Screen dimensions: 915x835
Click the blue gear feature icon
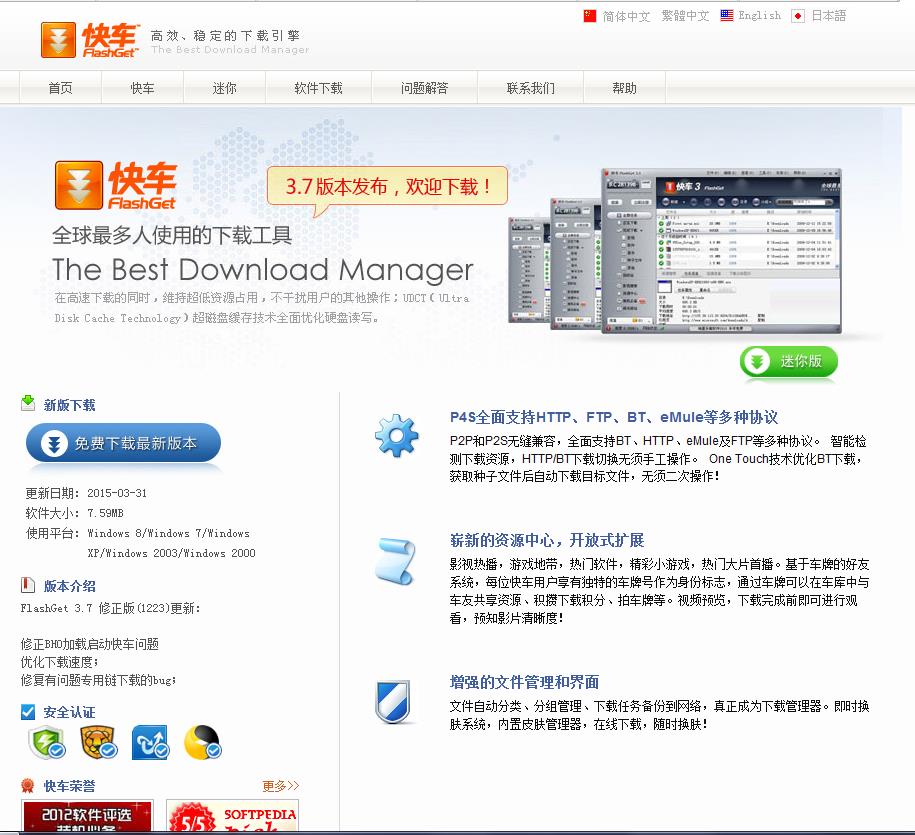pyautogui.click(x=397, y=435)
